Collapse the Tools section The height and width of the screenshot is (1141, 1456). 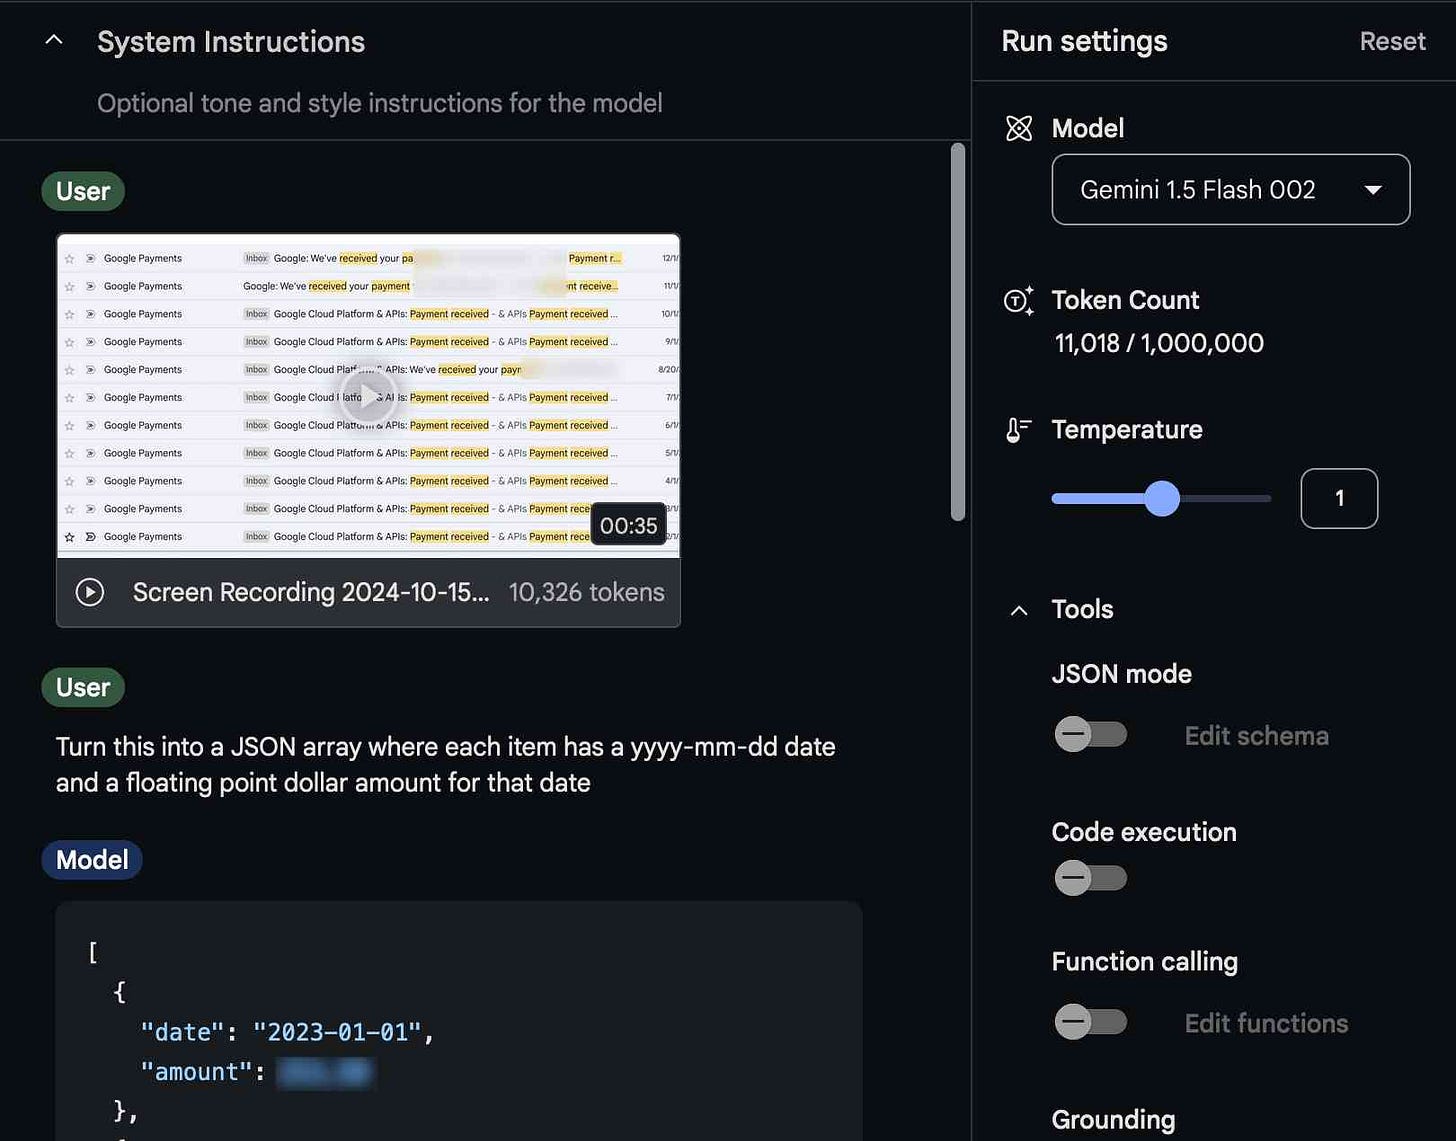1018,610
